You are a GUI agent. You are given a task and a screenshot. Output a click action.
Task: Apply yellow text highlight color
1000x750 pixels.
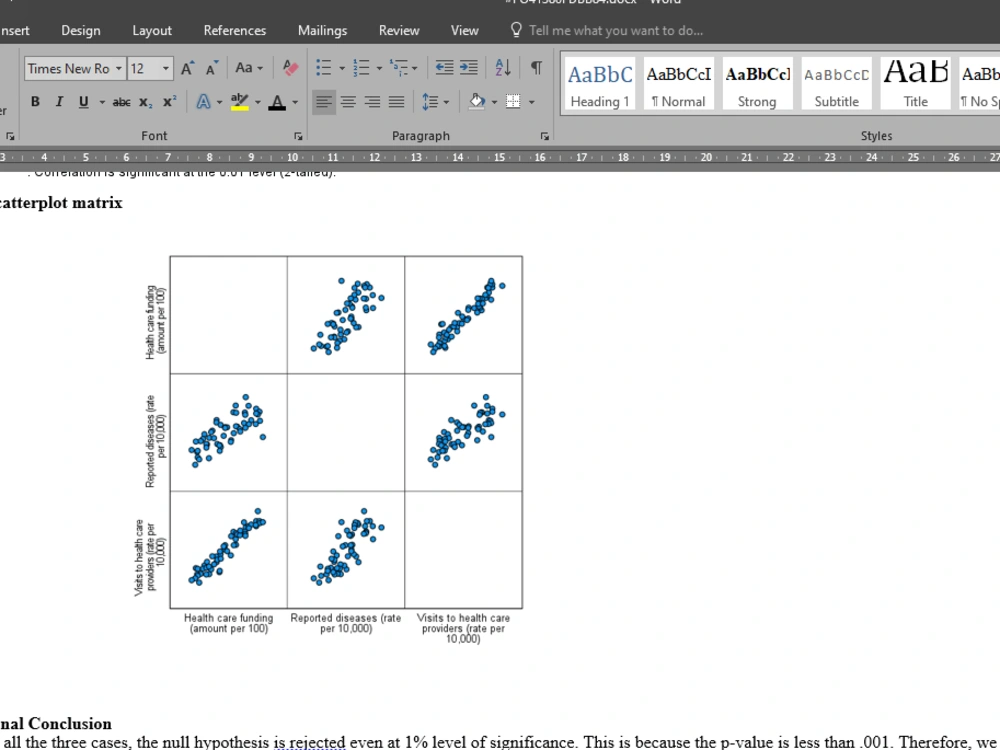pyautogui.click(x=240, y=101)
